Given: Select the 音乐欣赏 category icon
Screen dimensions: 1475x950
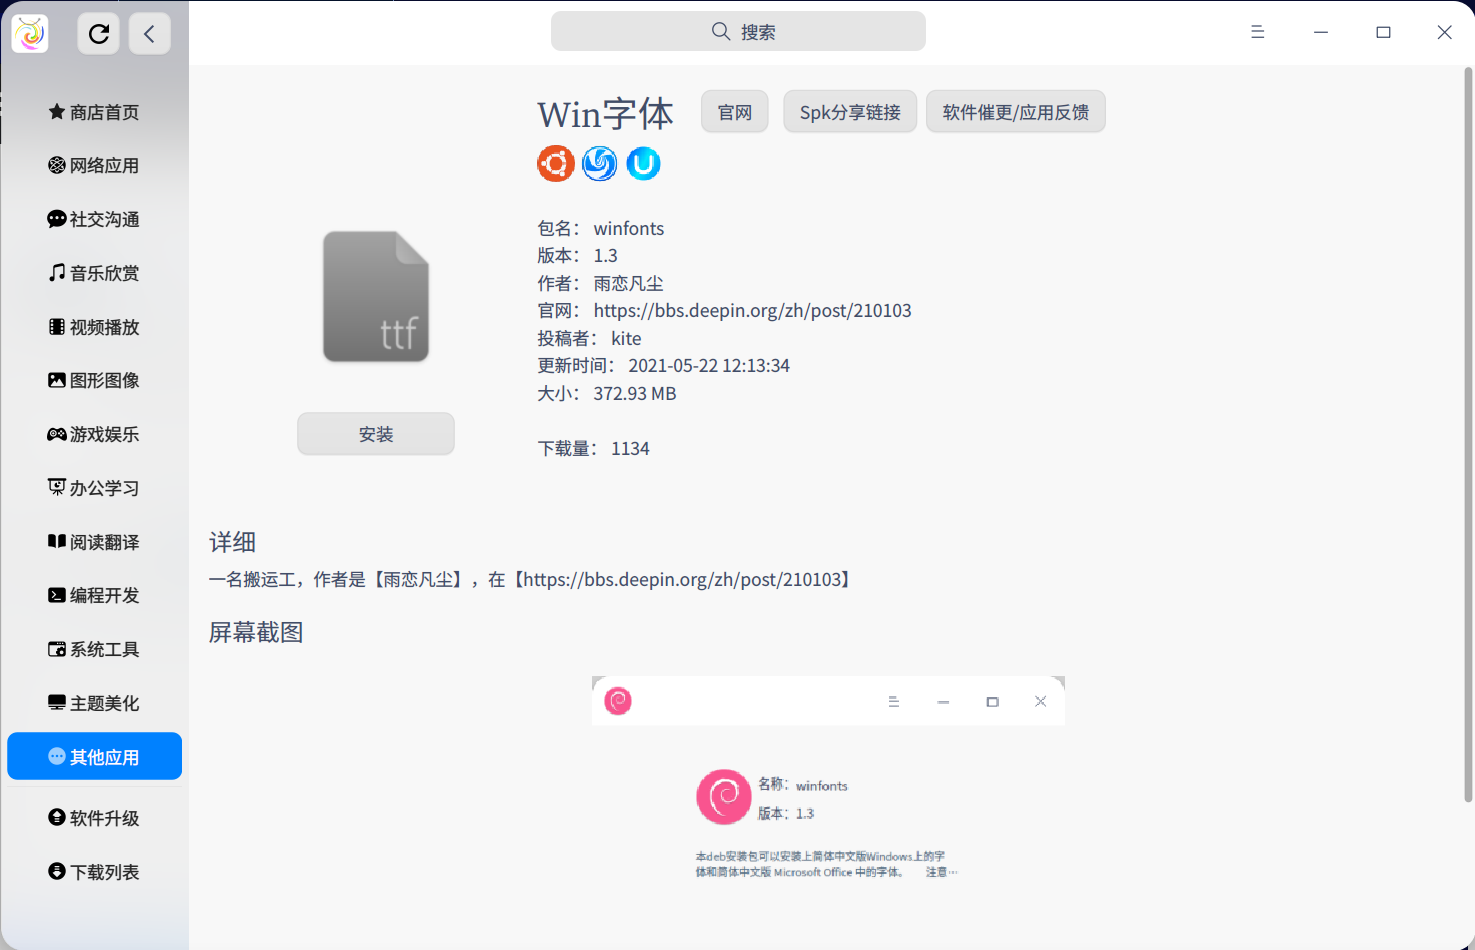Looking at the screenshot, I should [x=57, y=272].
